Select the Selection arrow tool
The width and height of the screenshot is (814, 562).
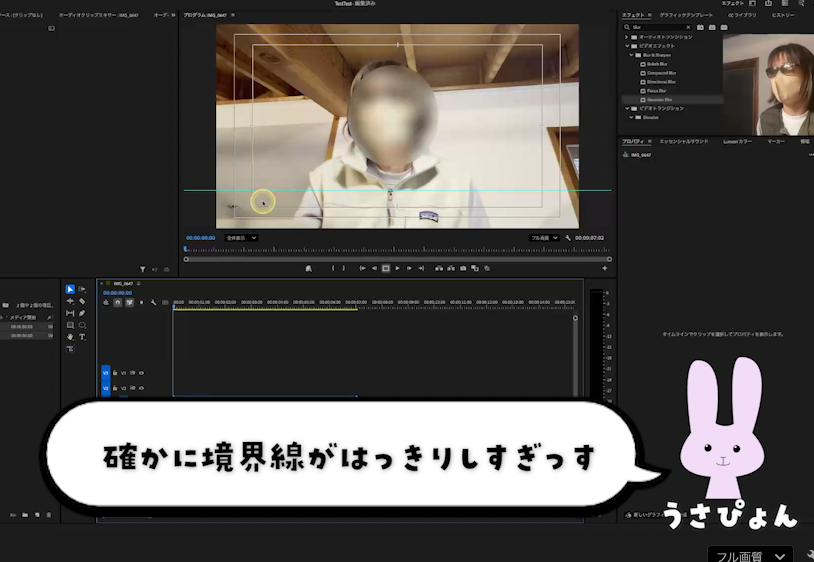70,289
